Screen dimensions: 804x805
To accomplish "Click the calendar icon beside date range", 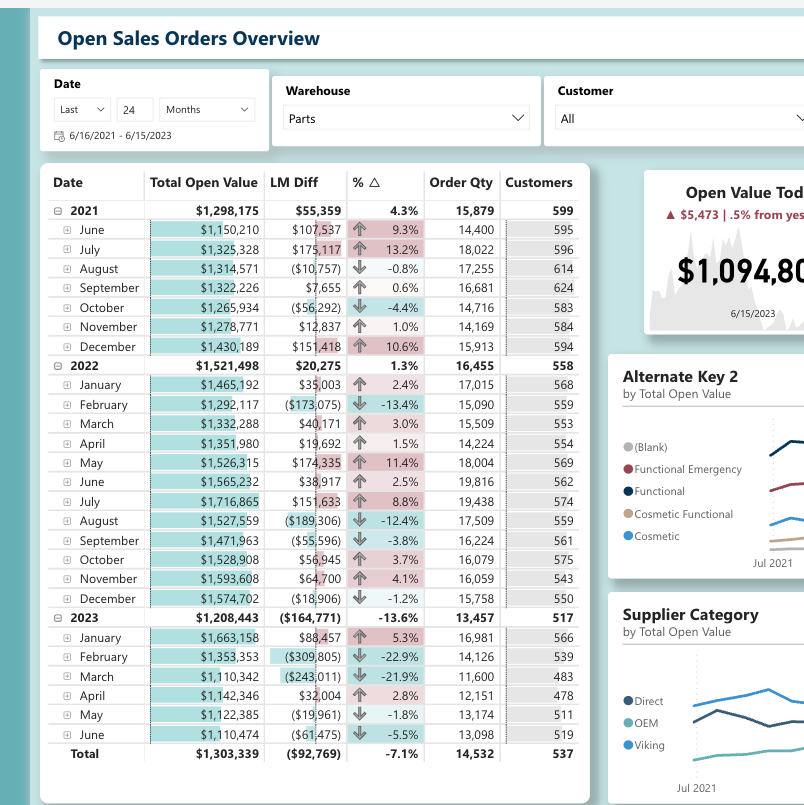I will [60, 136].
